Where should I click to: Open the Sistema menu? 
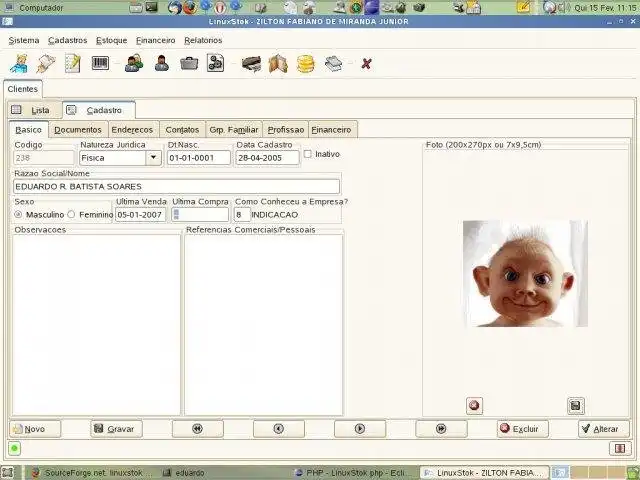tap(24, 40)
